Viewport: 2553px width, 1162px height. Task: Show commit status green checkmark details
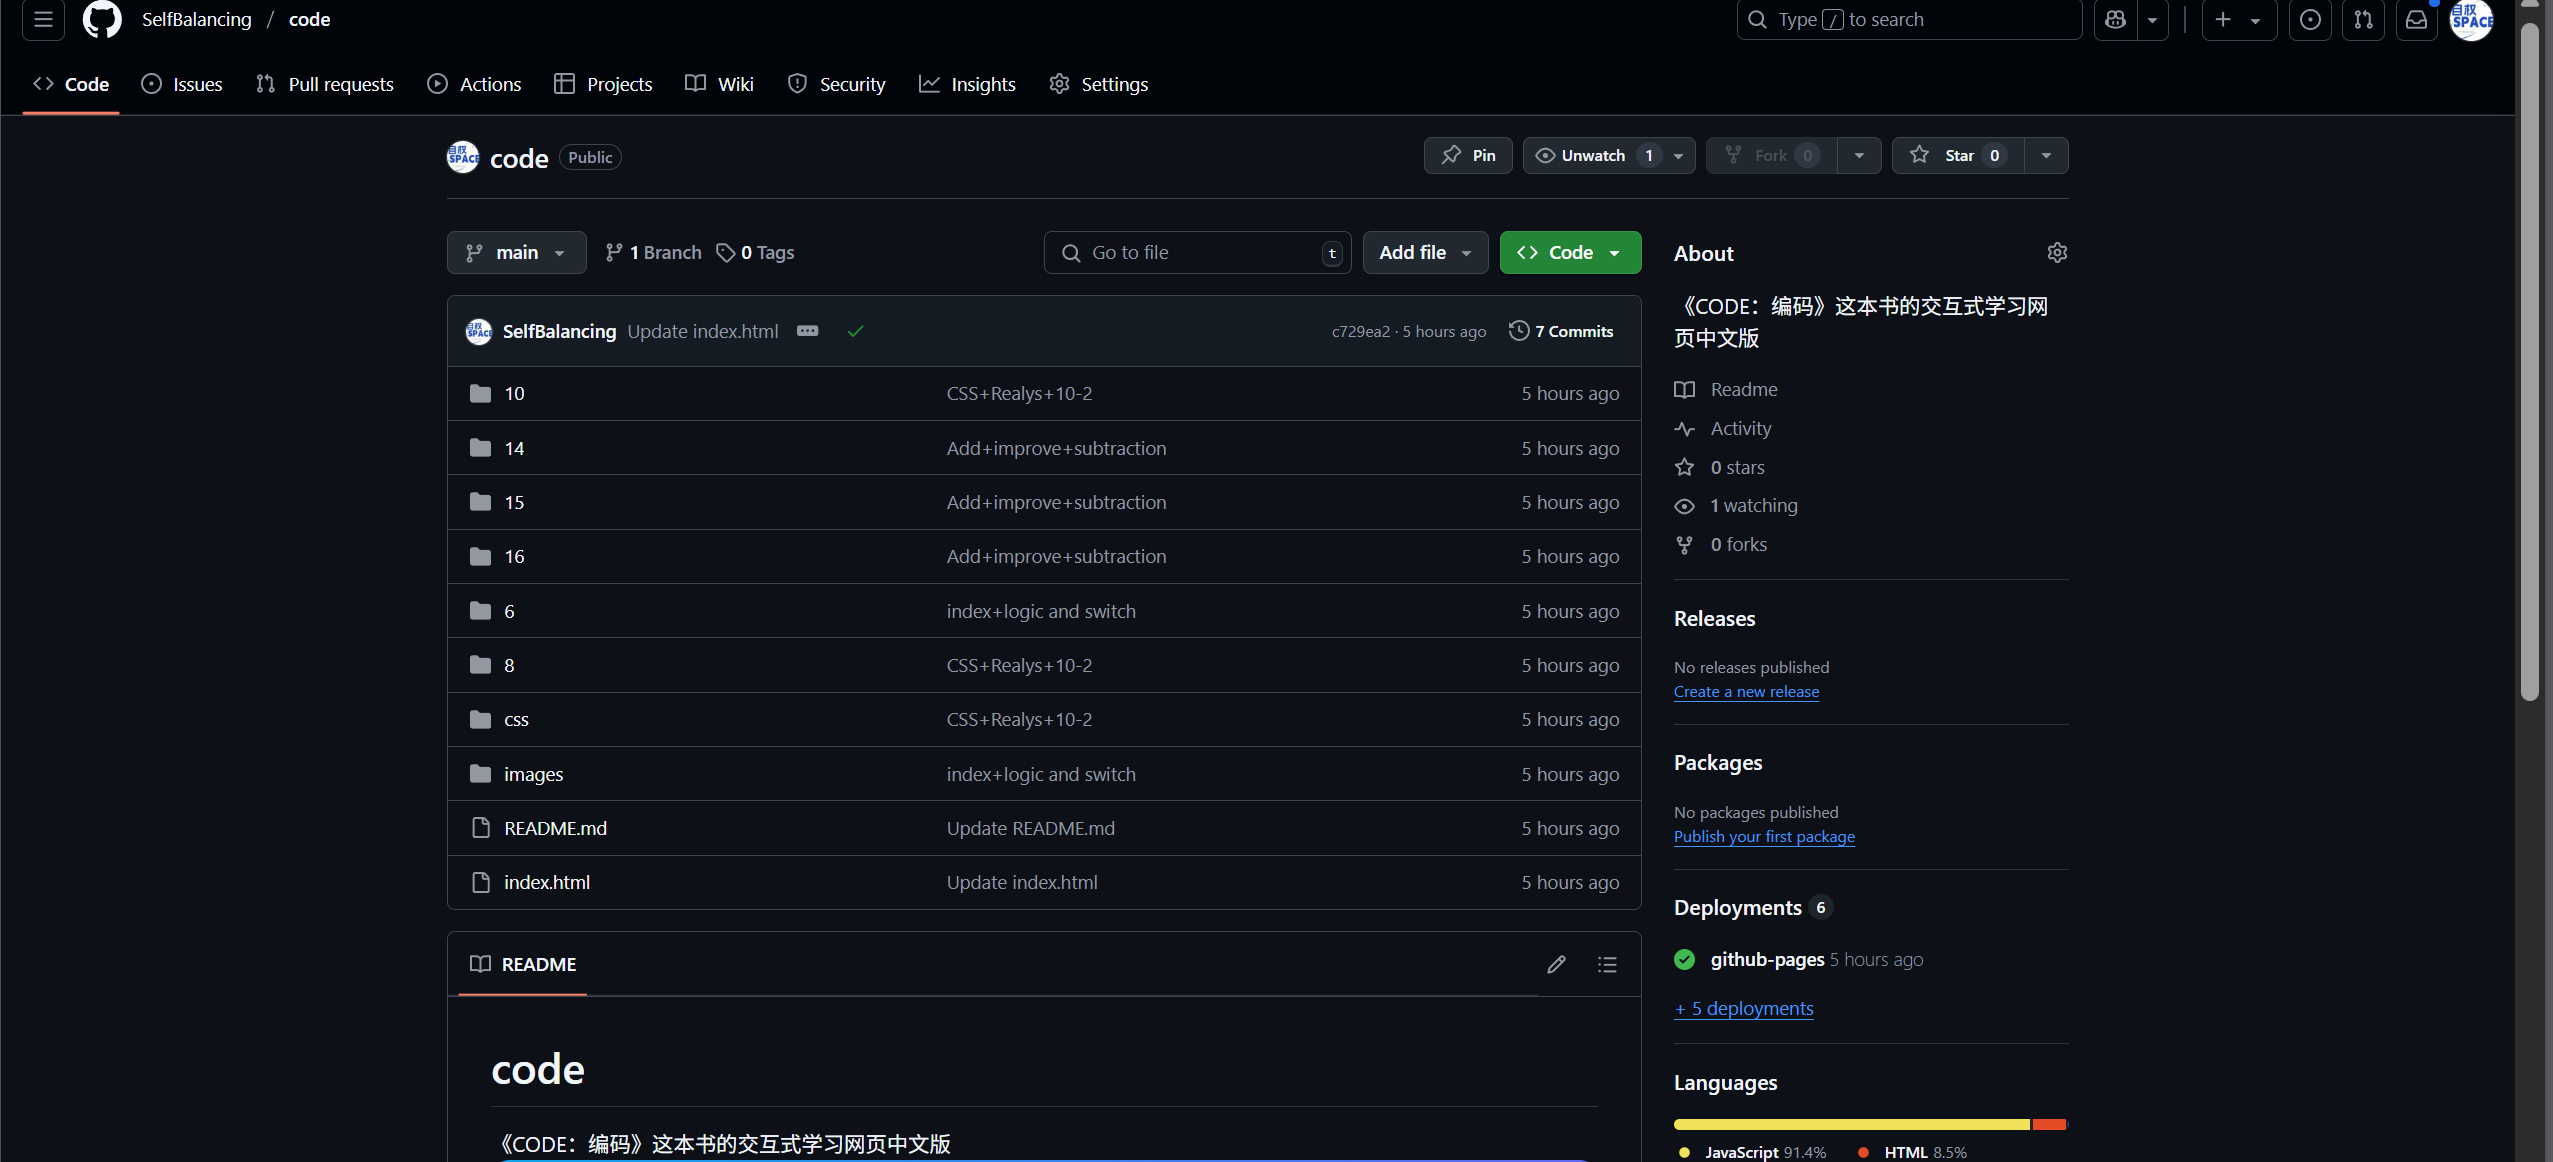[x=855, y=331]
